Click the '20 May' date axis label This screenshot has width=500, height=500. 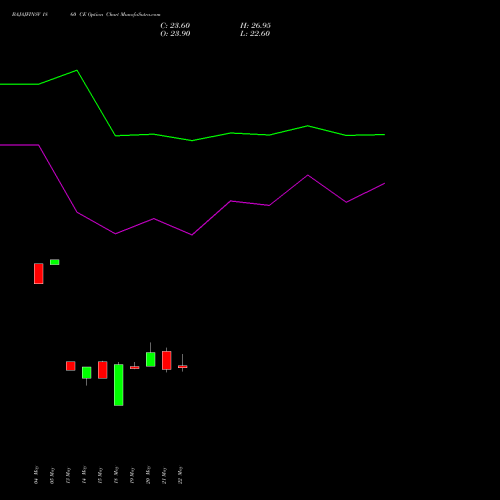coord(148,475)
